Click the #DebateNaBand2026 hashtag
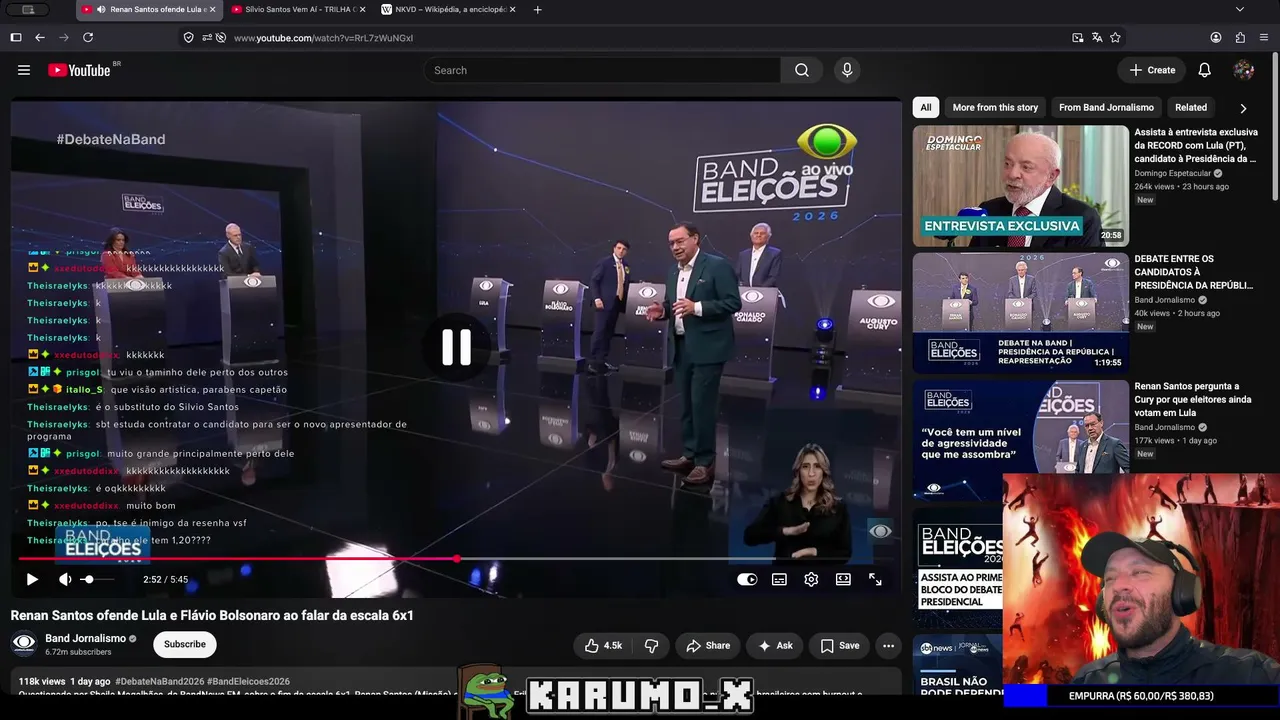The height and width of the screenshot is (720, 1280). (160, 682)
